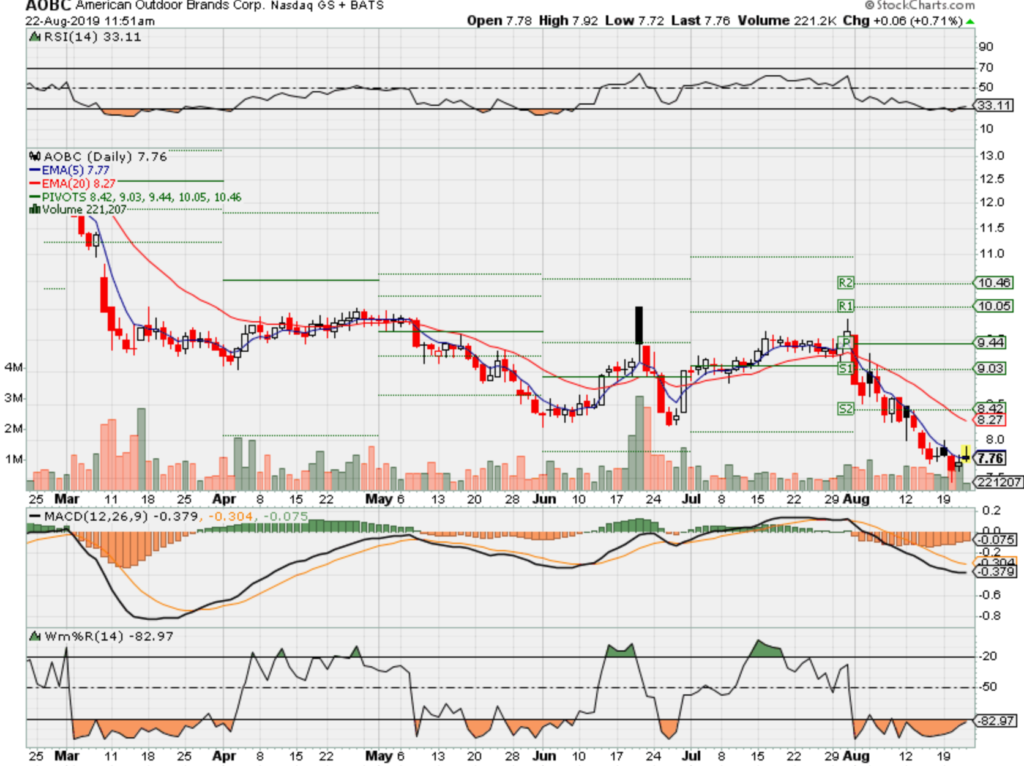Click the yellow marker on the latest candle
This screenshot has width=1024, height=766.
965,453
